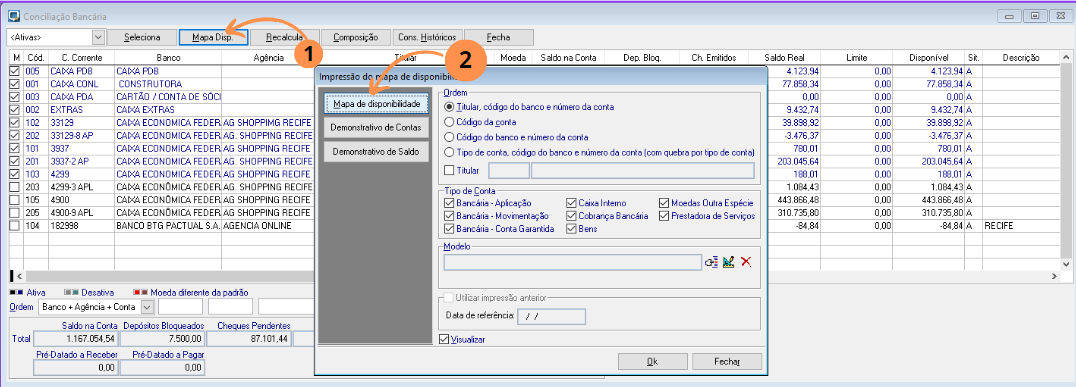Uncheck the Visualizar checkbox

(444, 339)
